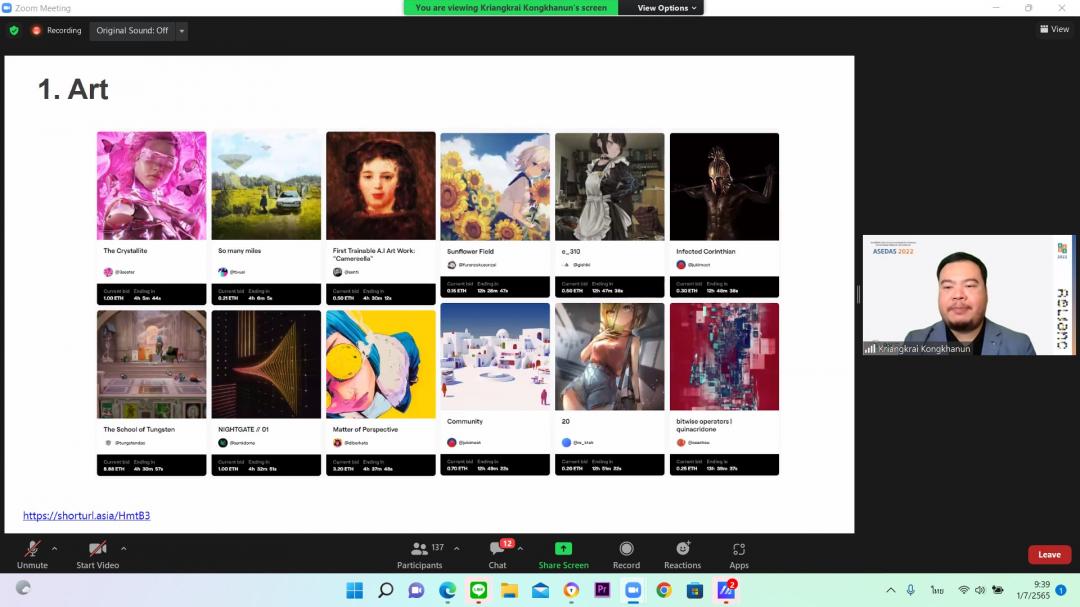Open the View layout menu
The height and width of the screenshot is (607, 1080).
(1054, 29)
